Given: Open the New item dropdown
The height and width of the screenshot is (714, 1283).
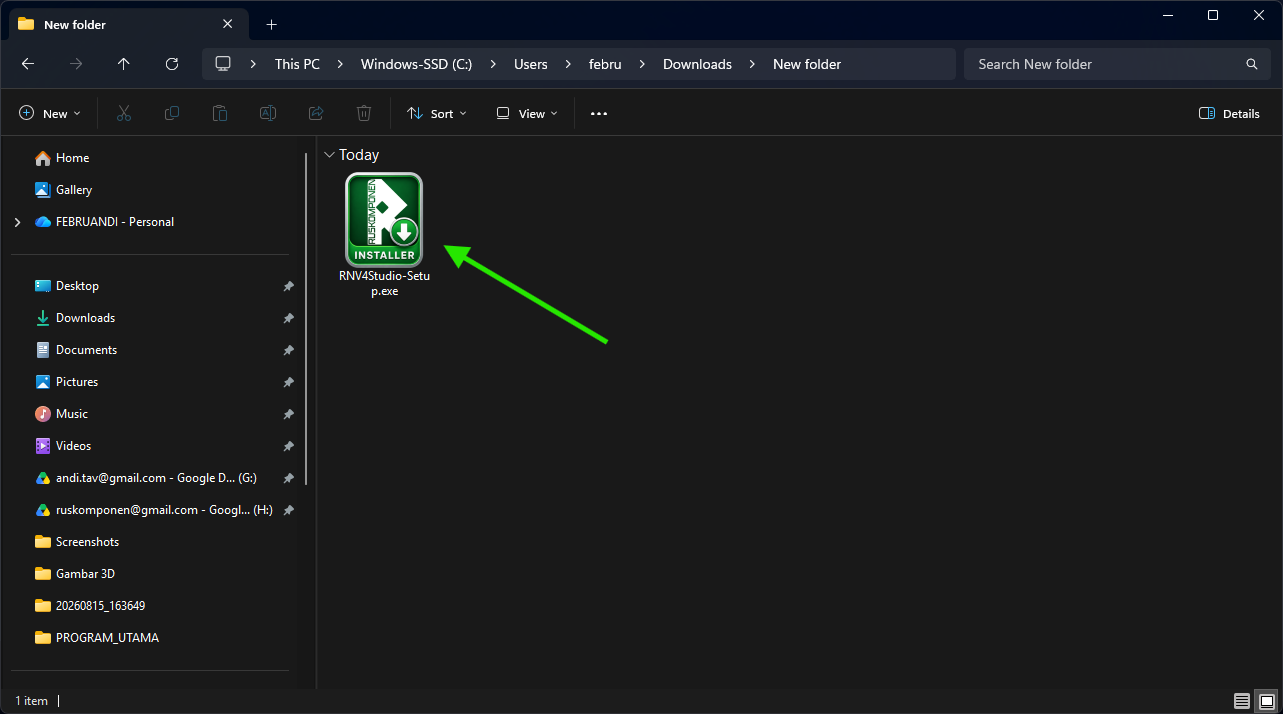Looking at the screenshot, I should pyautogui.click(x=50, y=114).
